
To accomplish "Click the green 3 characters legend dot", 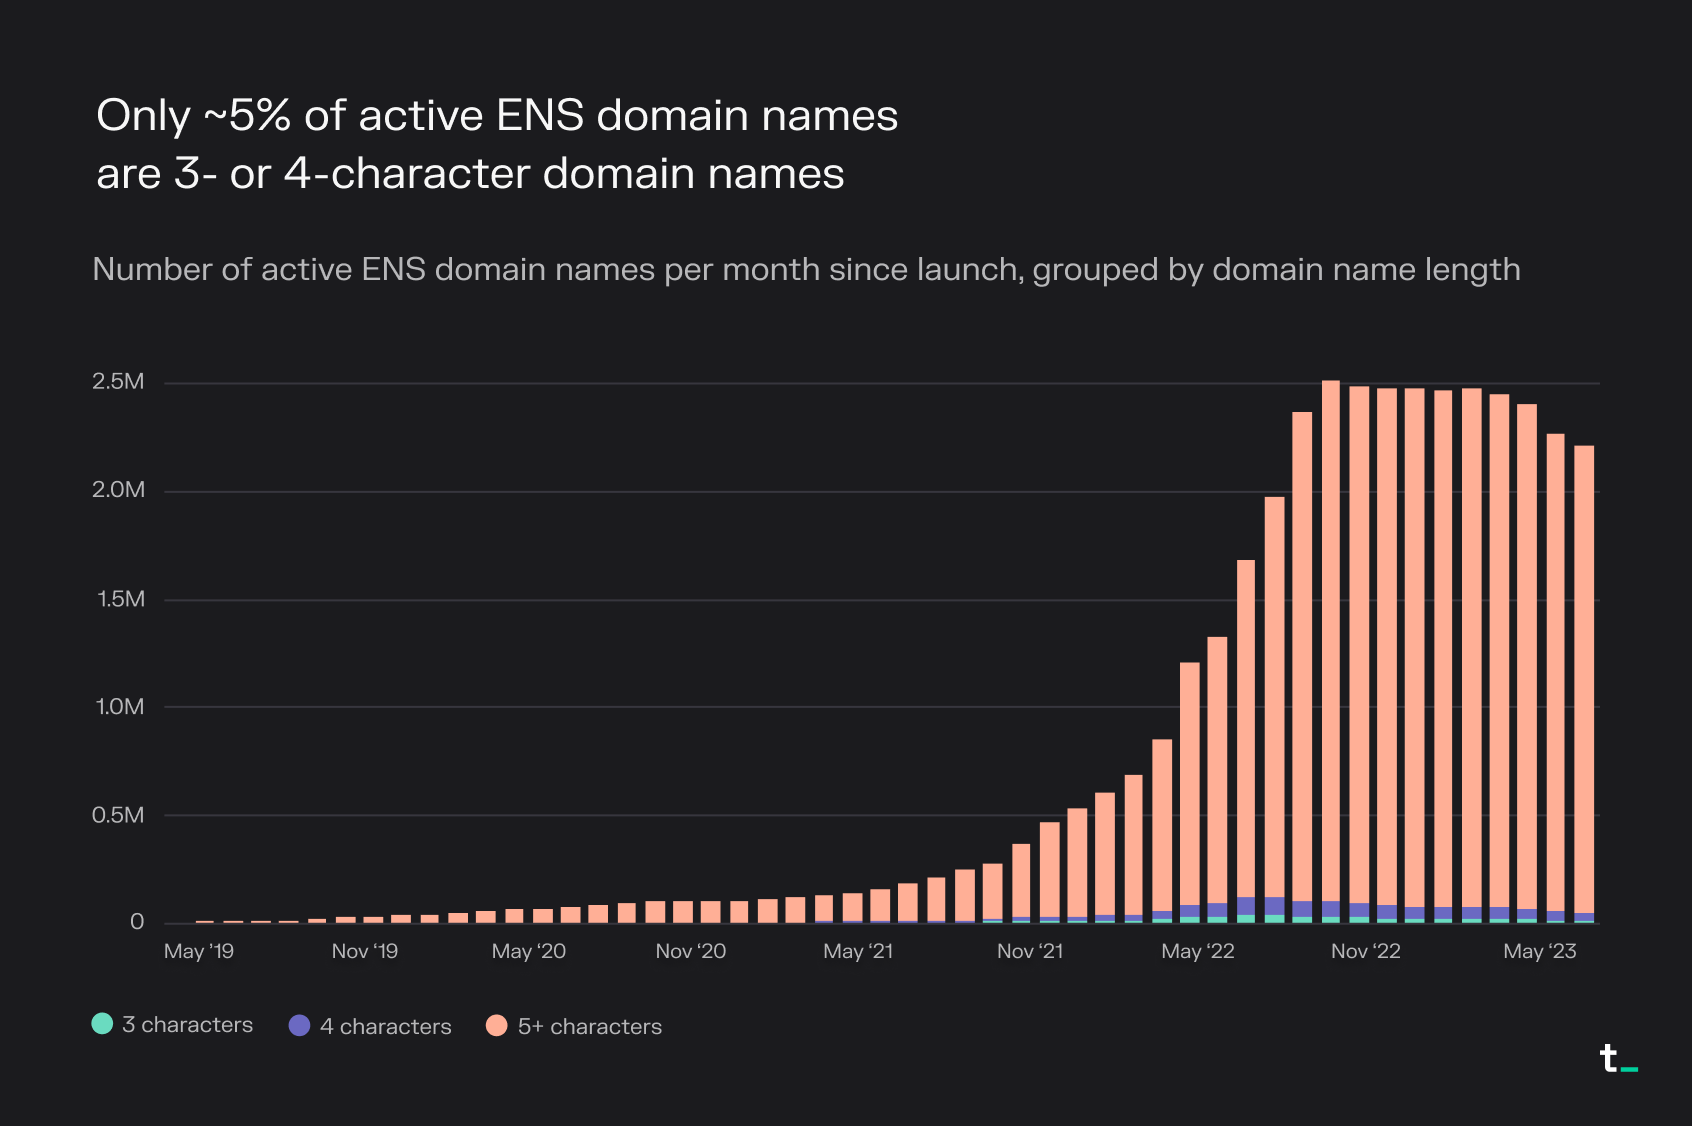I will coord(102,1024).
